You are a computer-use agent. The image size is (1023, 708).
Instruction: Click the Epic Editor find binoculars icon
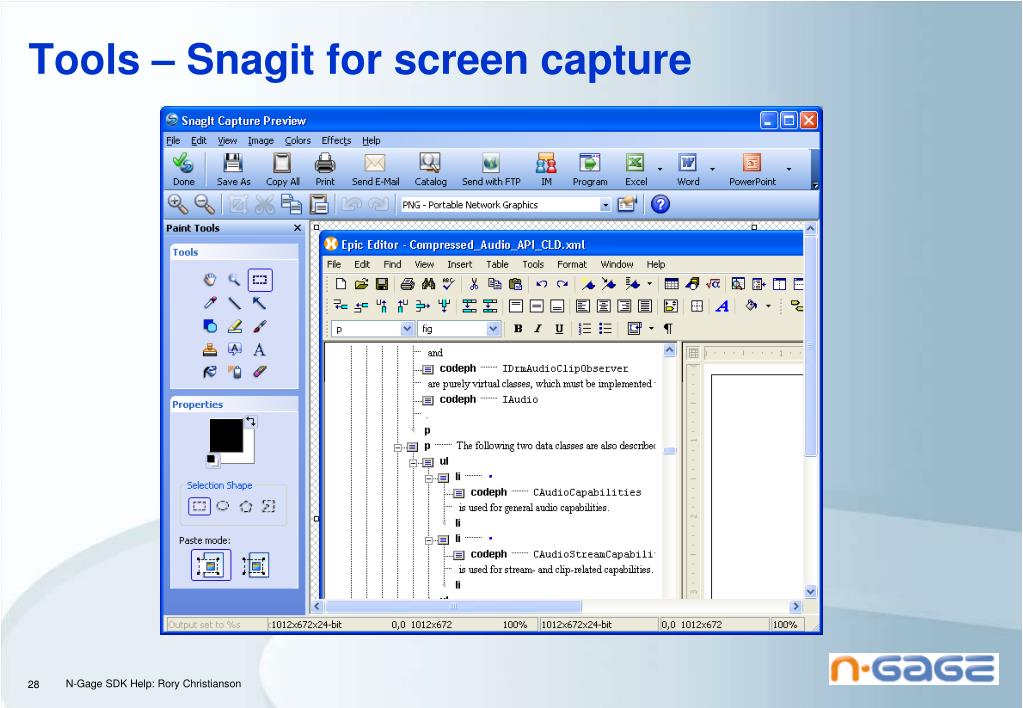click(428, 284)
